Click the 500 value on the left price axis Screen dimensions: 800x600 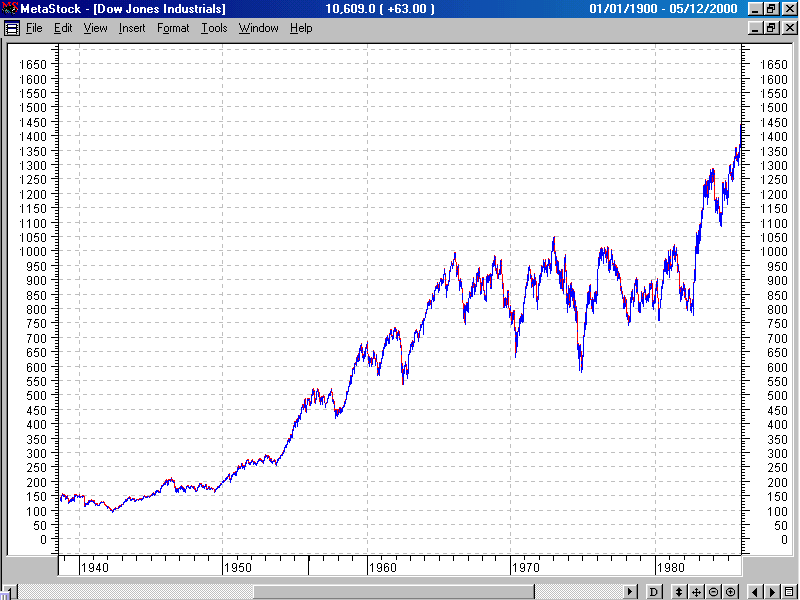(x=36, y=395)
